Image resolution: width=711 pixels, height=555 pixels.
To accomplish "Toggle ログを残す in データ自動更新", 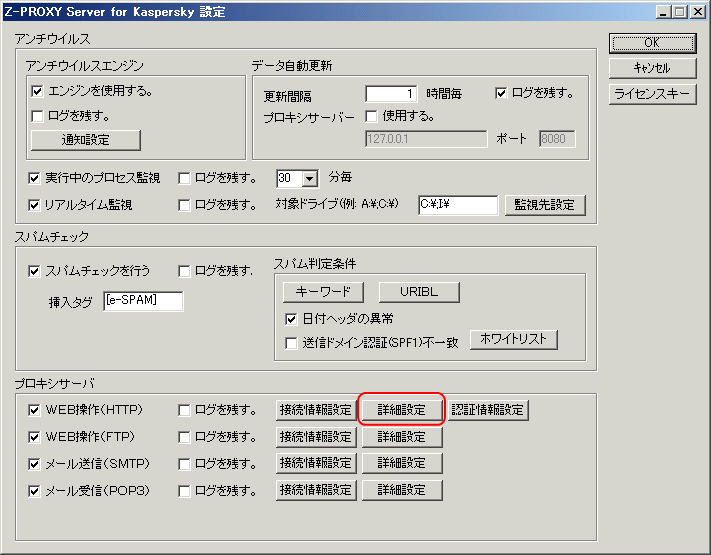I will click(501, 93).
